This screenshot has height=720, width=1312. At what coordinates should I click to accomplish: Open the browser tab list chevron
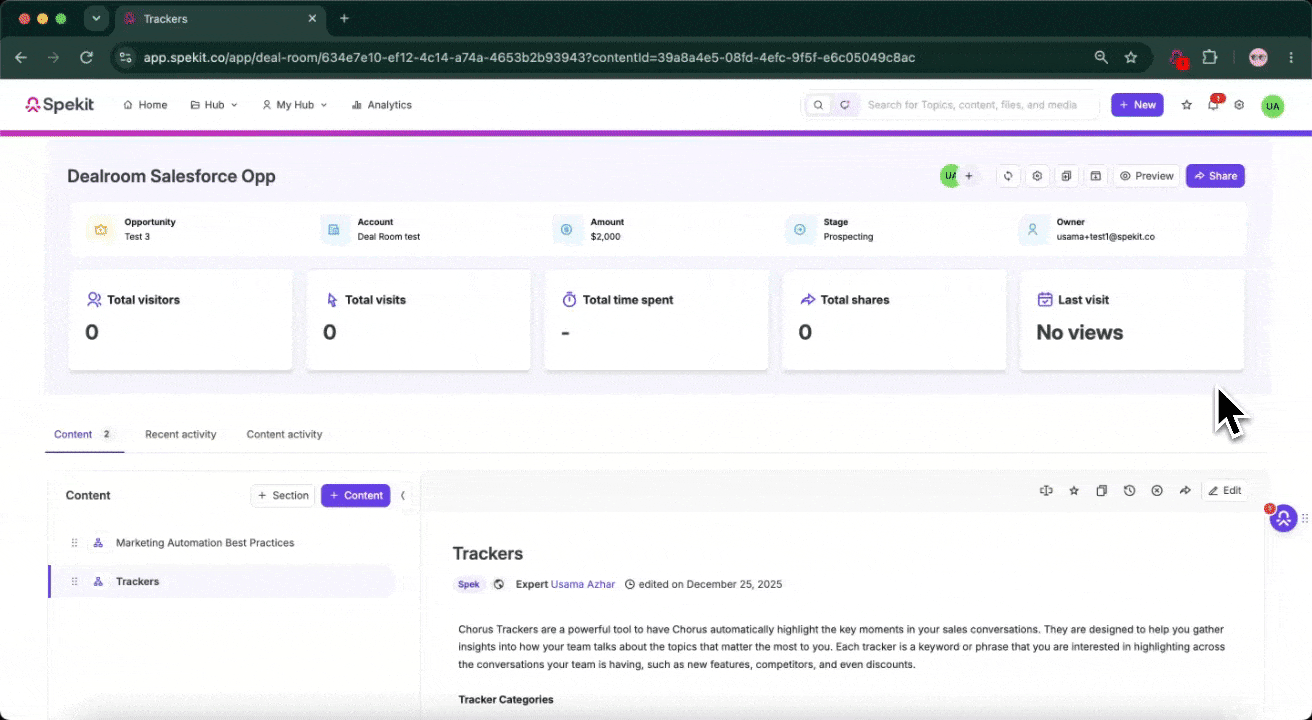[96, 18]
